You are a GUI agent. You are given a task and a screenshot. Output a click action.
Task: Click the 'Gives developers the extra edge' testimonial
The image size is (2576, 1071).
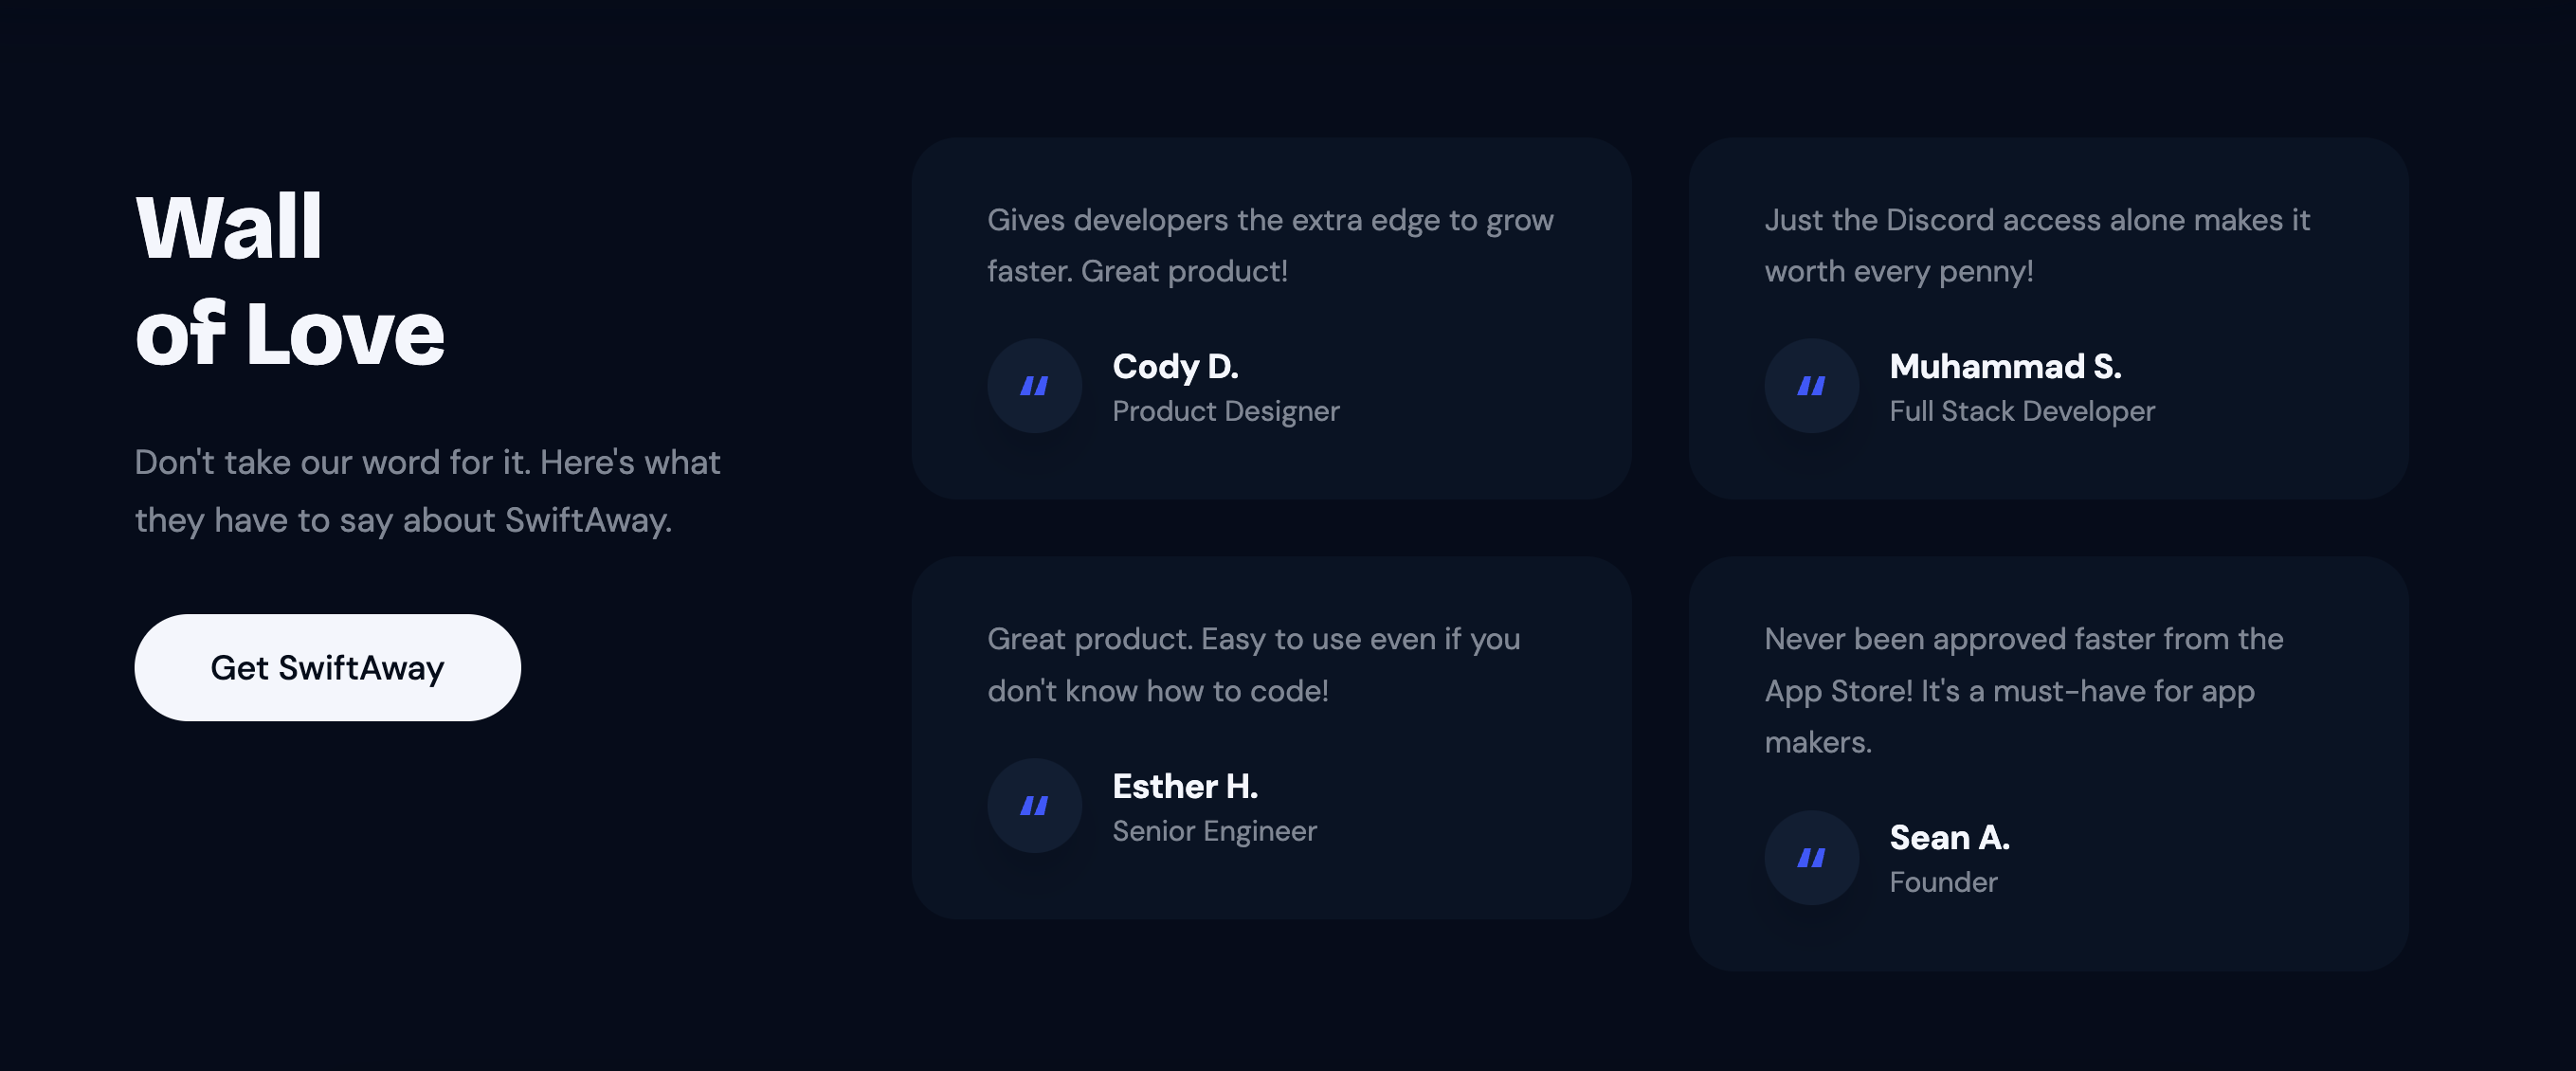point(1270,245)
